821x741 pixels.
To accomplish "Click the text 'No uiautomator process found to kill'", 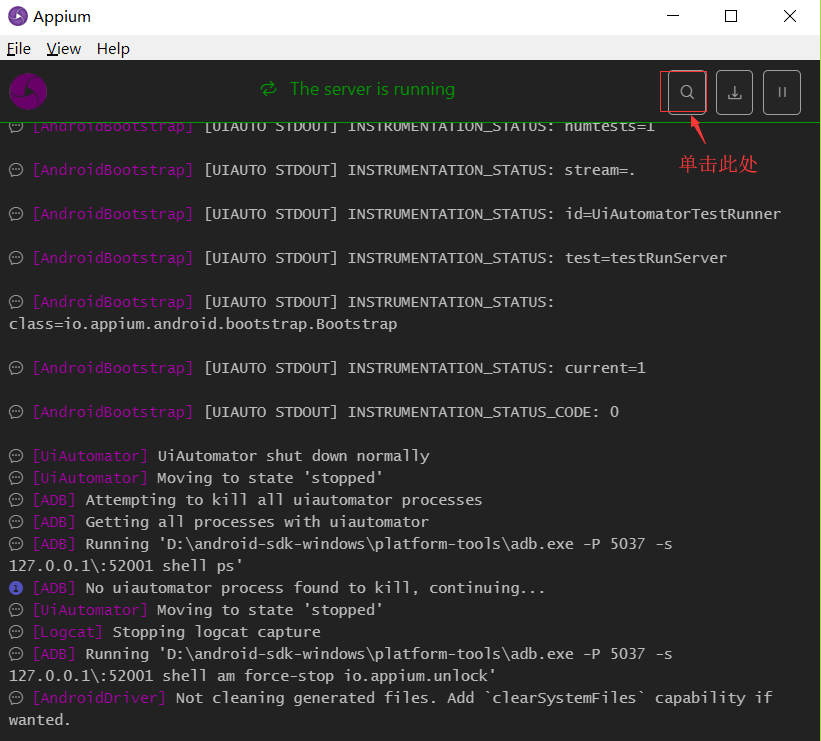I will (x=248, y=588).
